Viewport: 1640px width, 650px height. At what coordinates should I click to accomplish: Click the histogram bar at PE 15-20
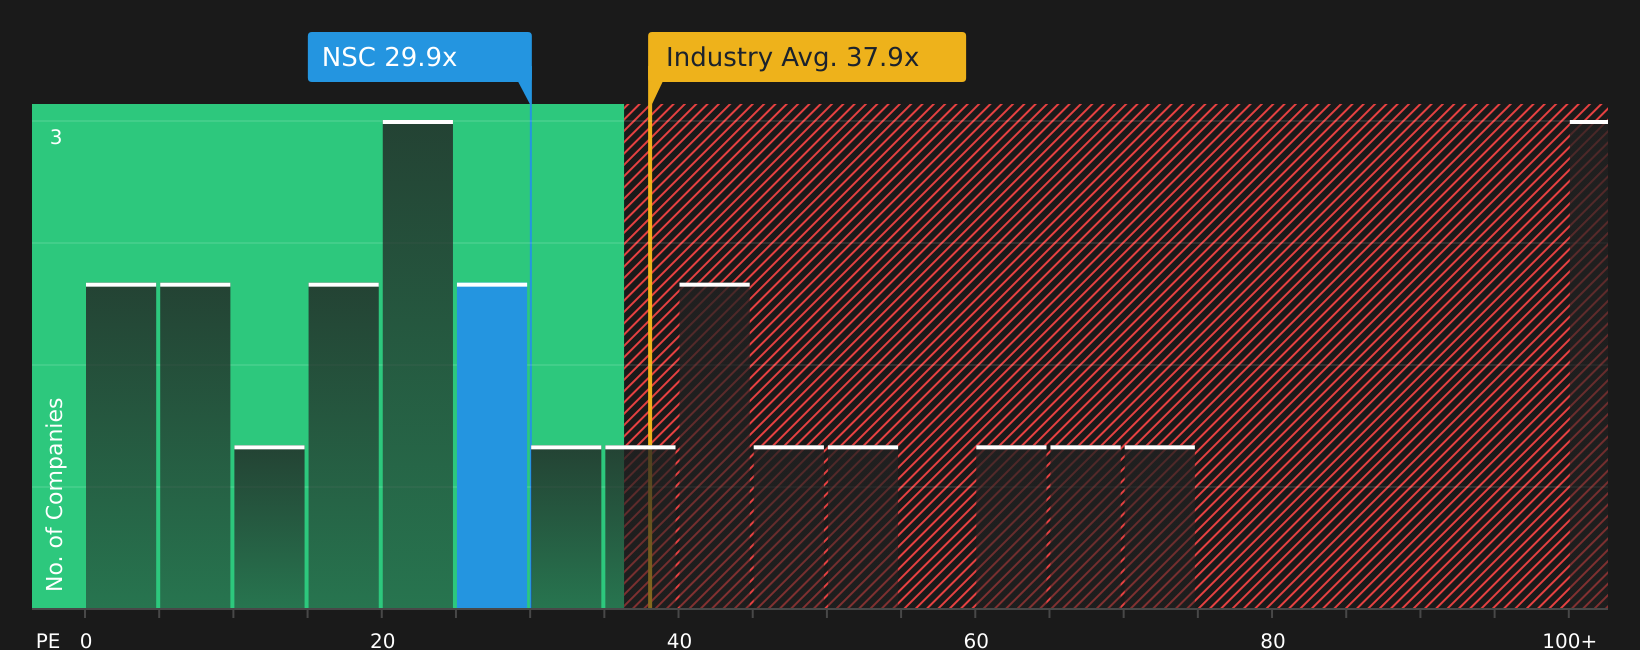click(x=344, y=446)
